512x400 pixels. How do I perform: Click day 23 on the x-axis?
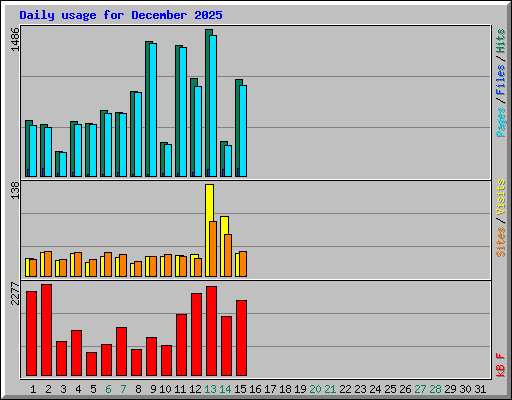(360, 389)
